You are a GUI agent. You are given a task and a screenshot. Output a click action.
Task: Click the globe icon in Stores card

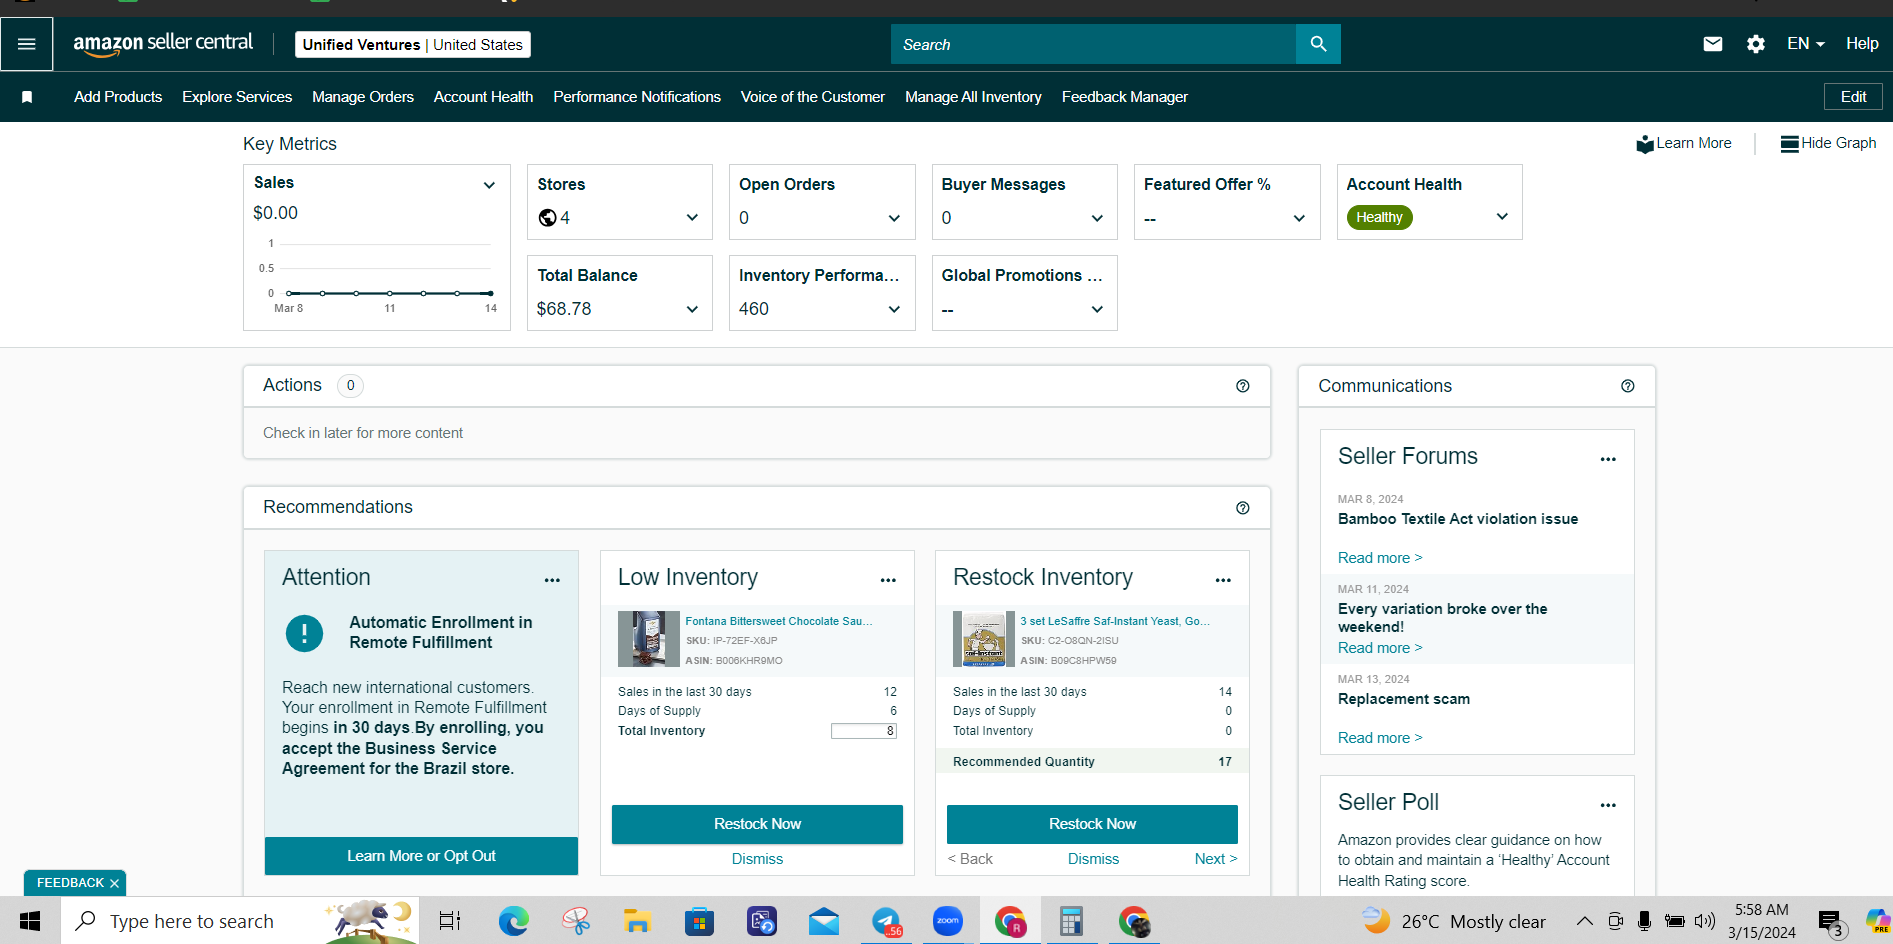coord(547,218)
